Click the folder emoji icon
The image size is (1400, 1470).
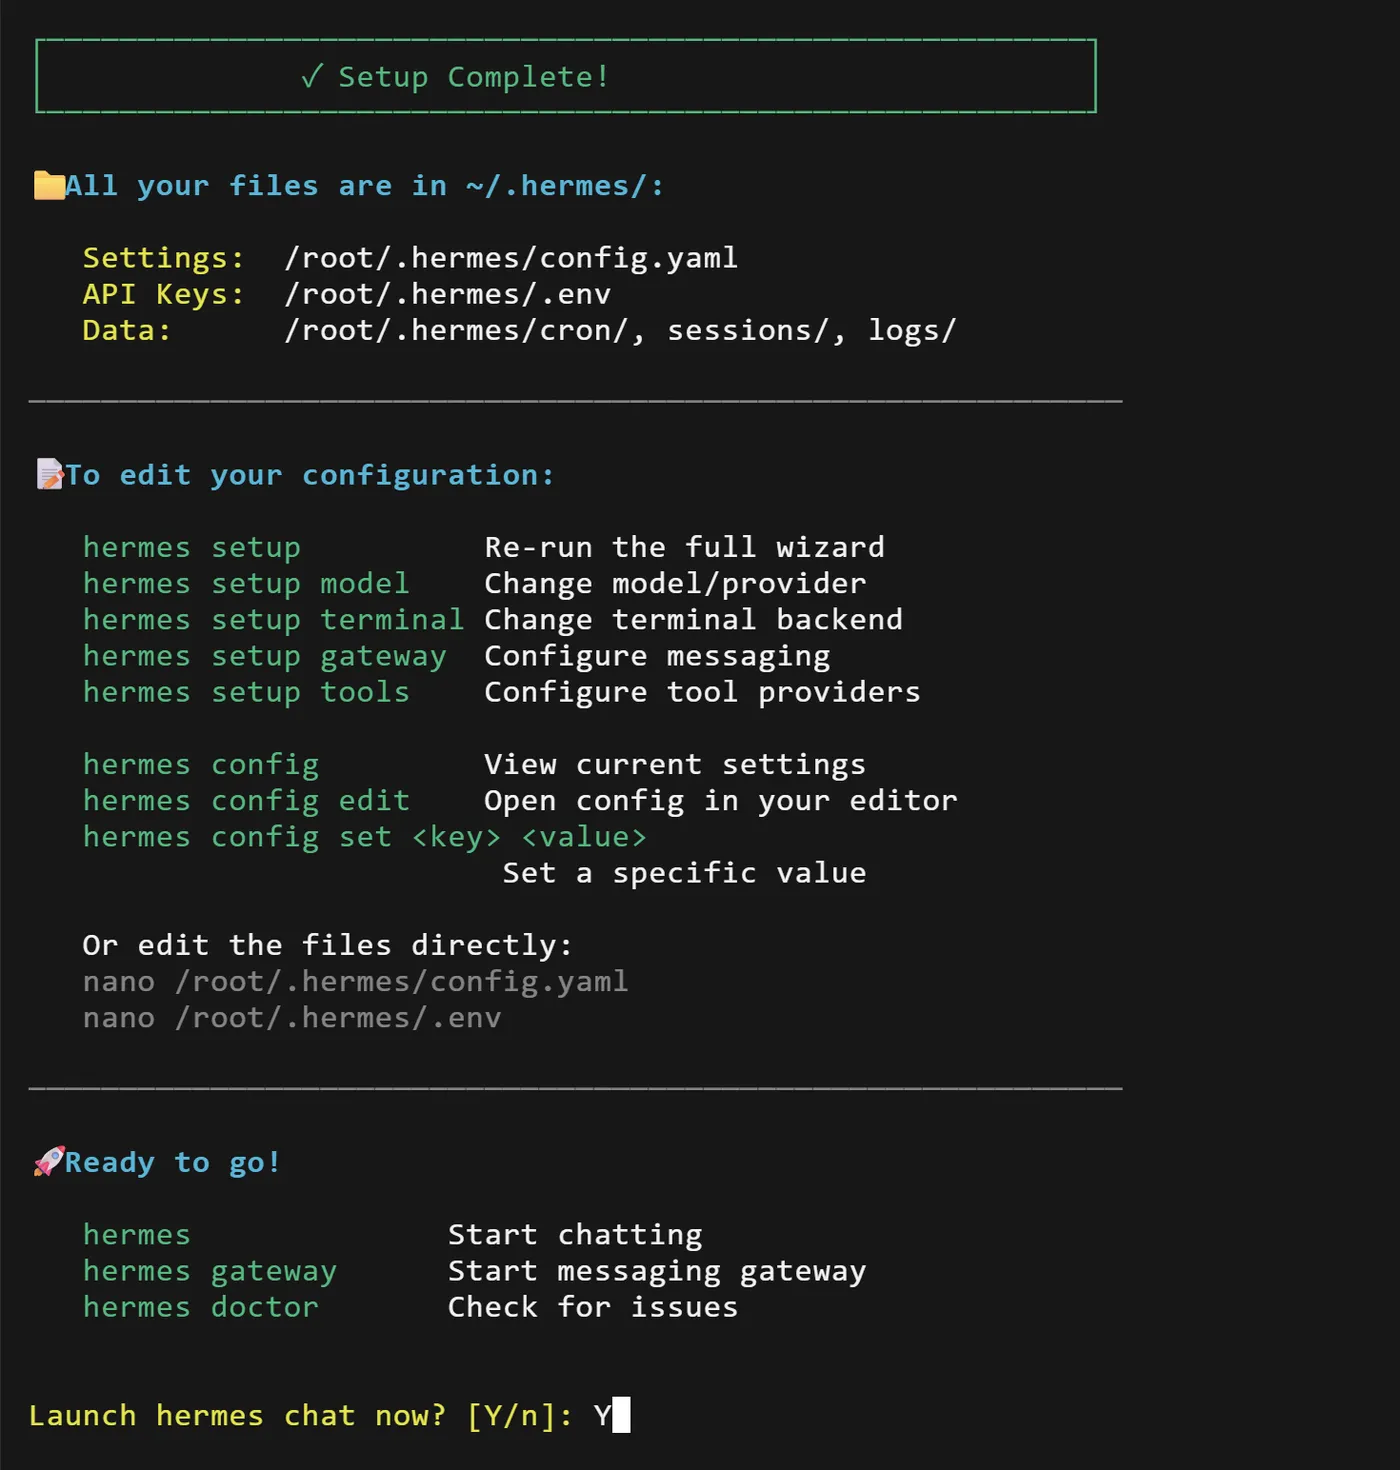click(x=49, y=186)
